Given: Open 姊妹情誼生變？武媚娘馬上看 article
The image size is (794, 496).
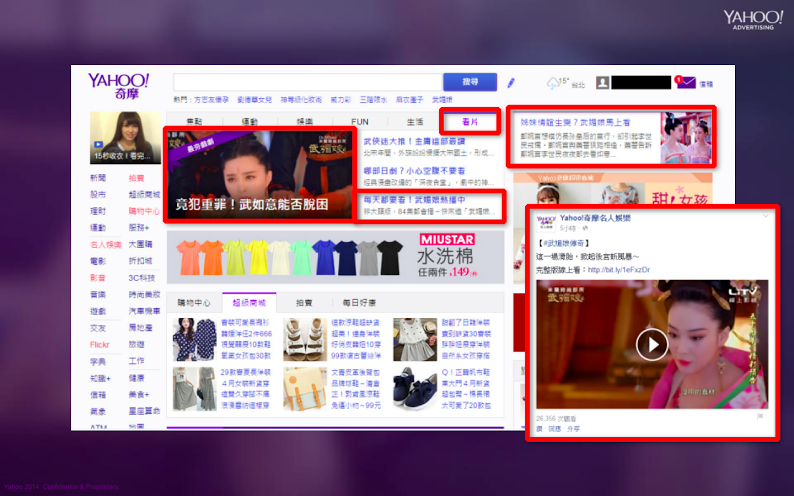Looking at the screenshot, I should [x=575, y=122].
